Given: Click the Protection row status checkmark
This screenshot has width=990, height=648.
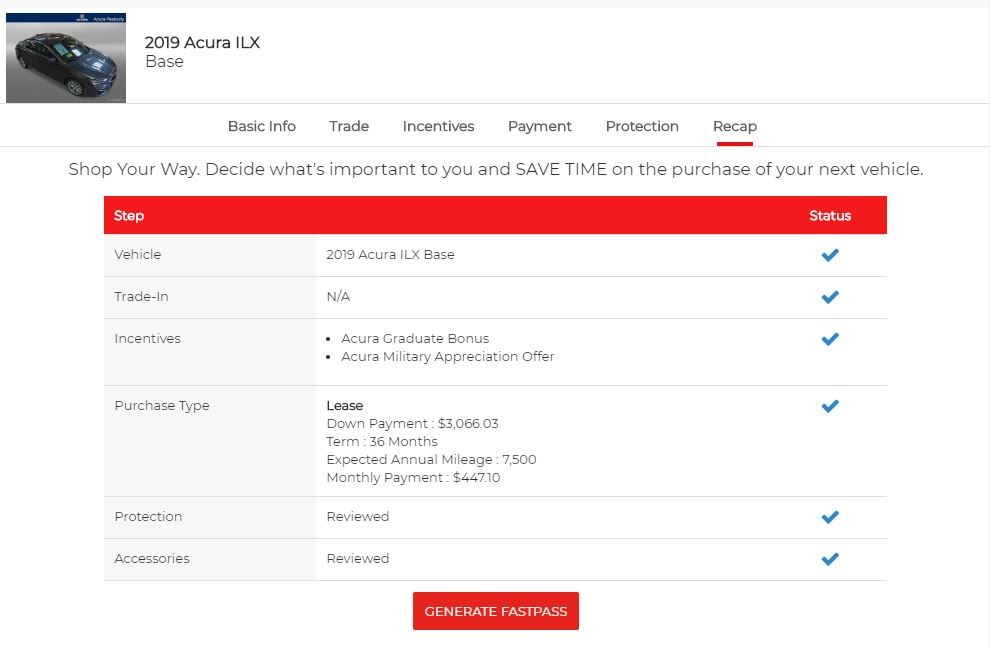Looking at the screenshot, I should [830, 517].
